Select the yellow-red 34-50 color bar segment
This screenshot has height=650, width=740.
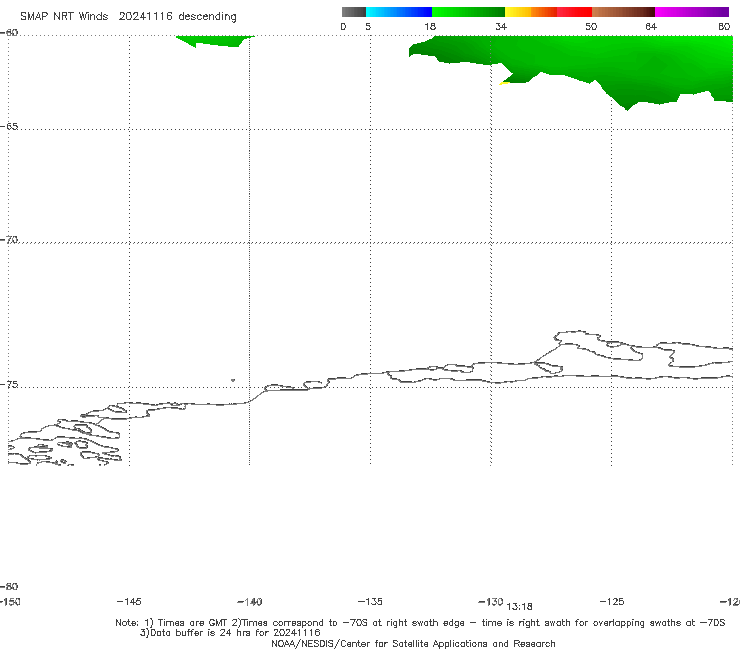point(548,12)
